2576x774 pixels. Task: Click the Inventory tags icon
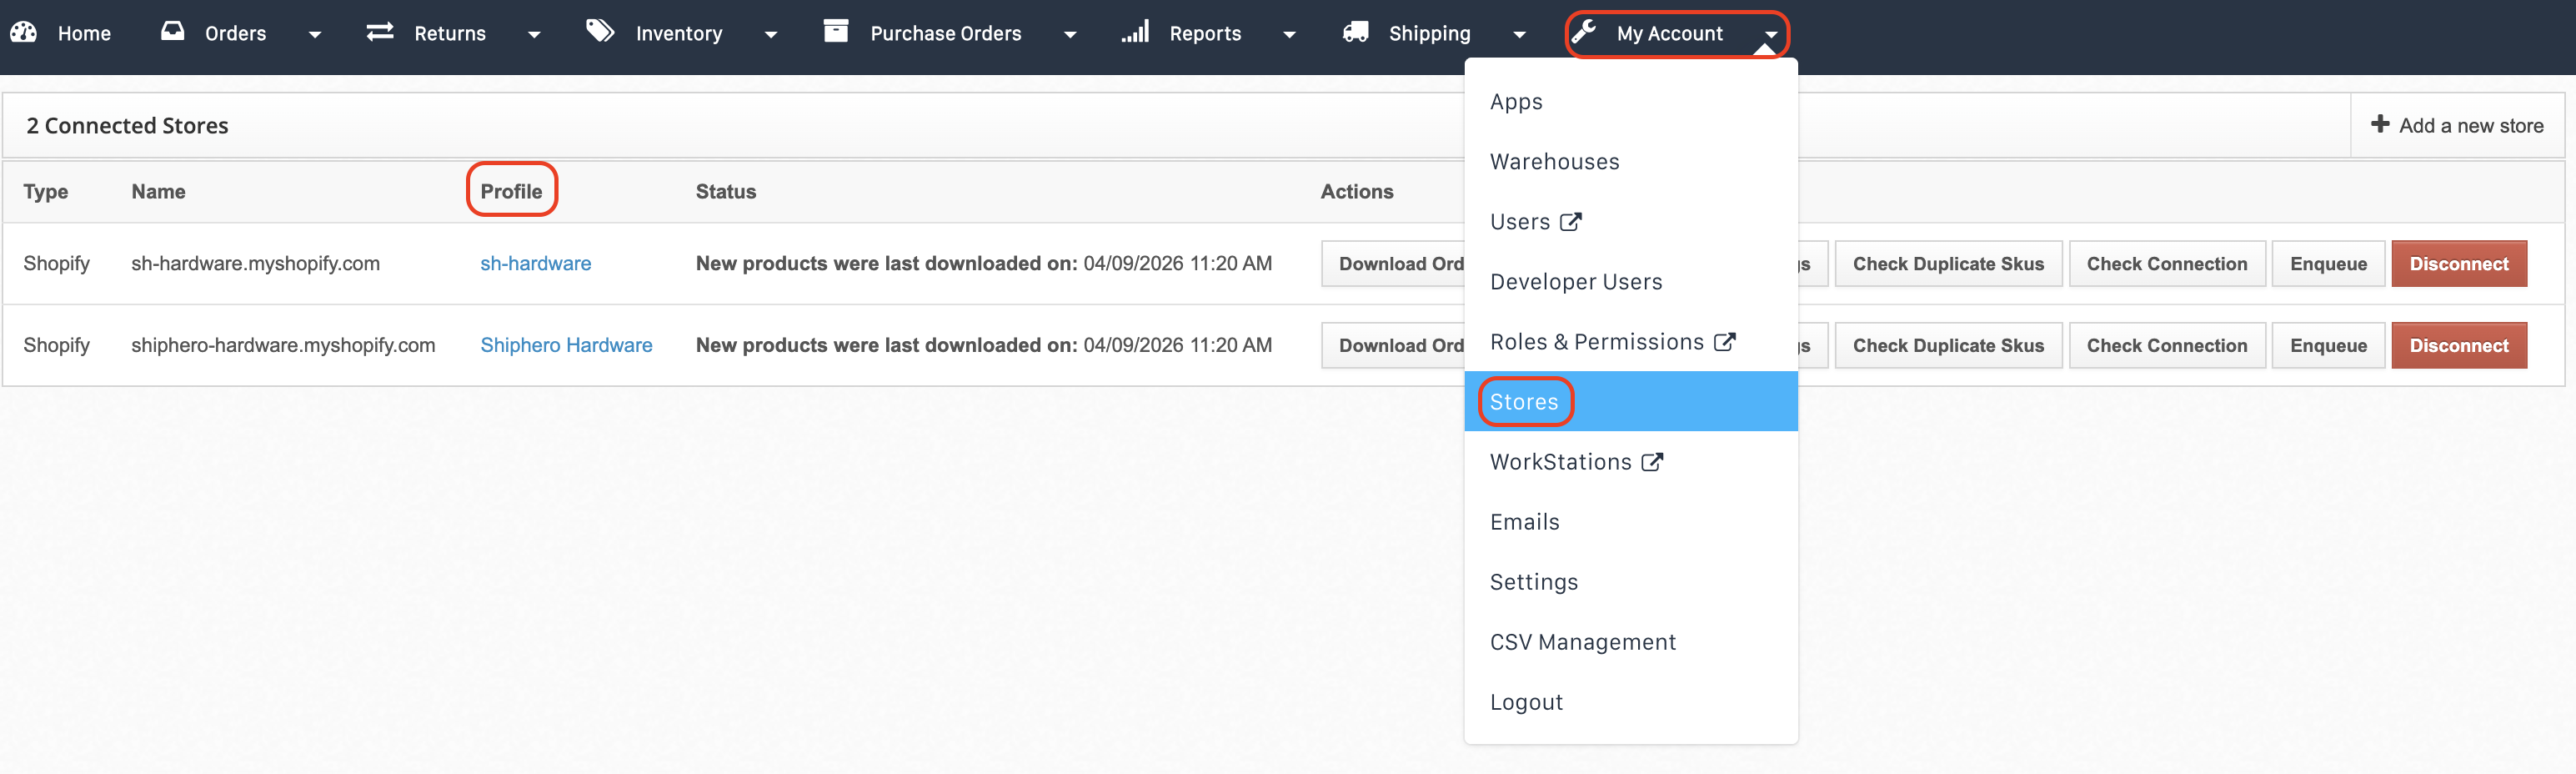click(600, 31)
